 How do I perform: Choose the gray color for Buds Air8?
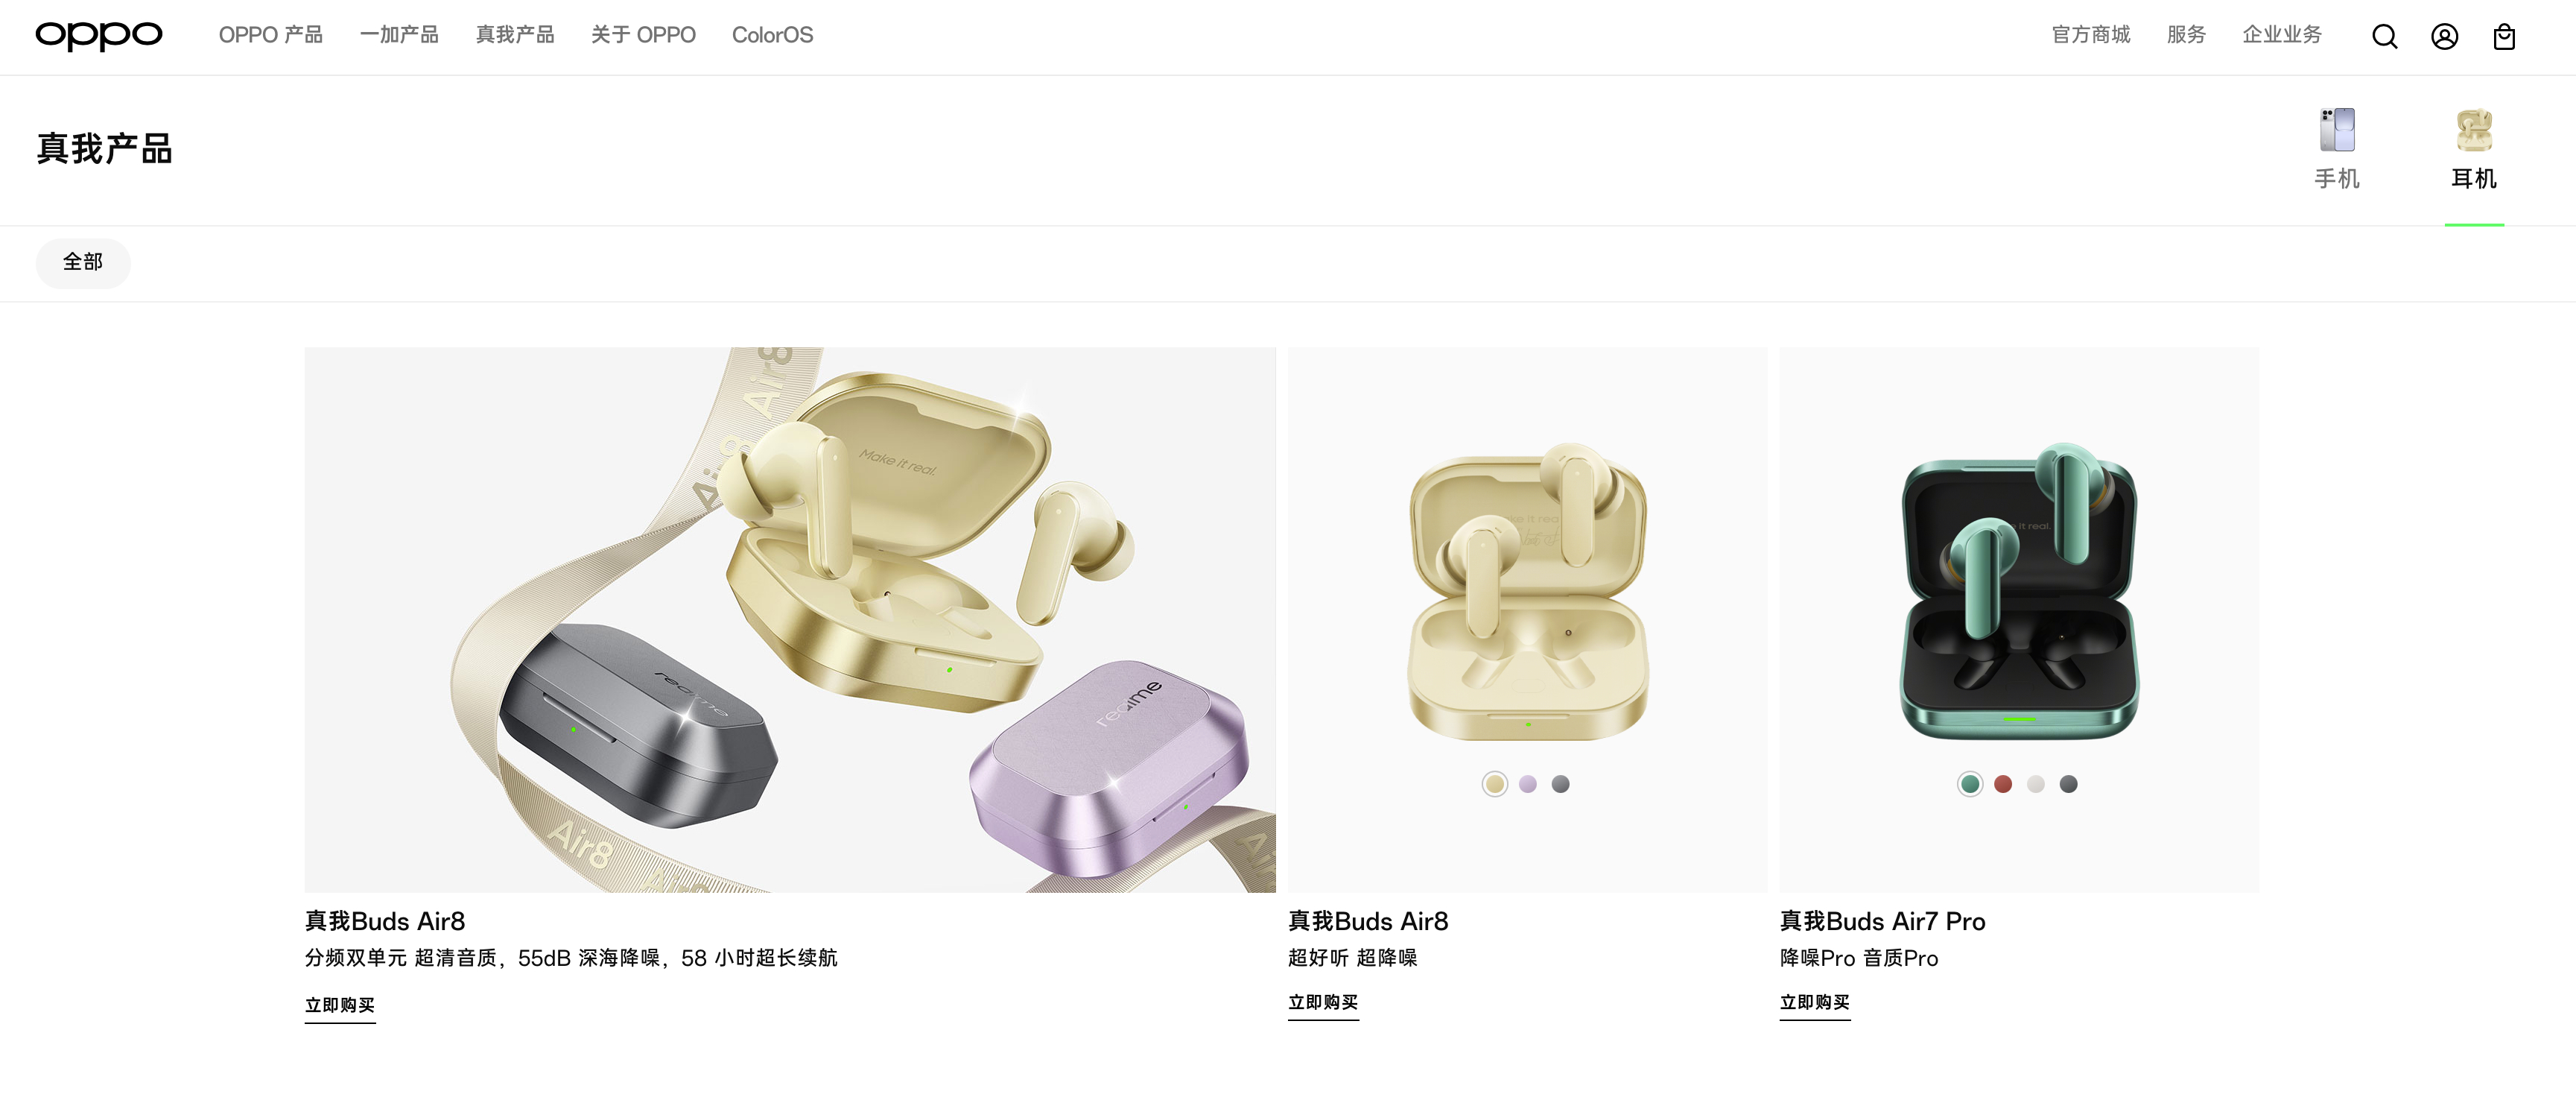[1560, 784]
